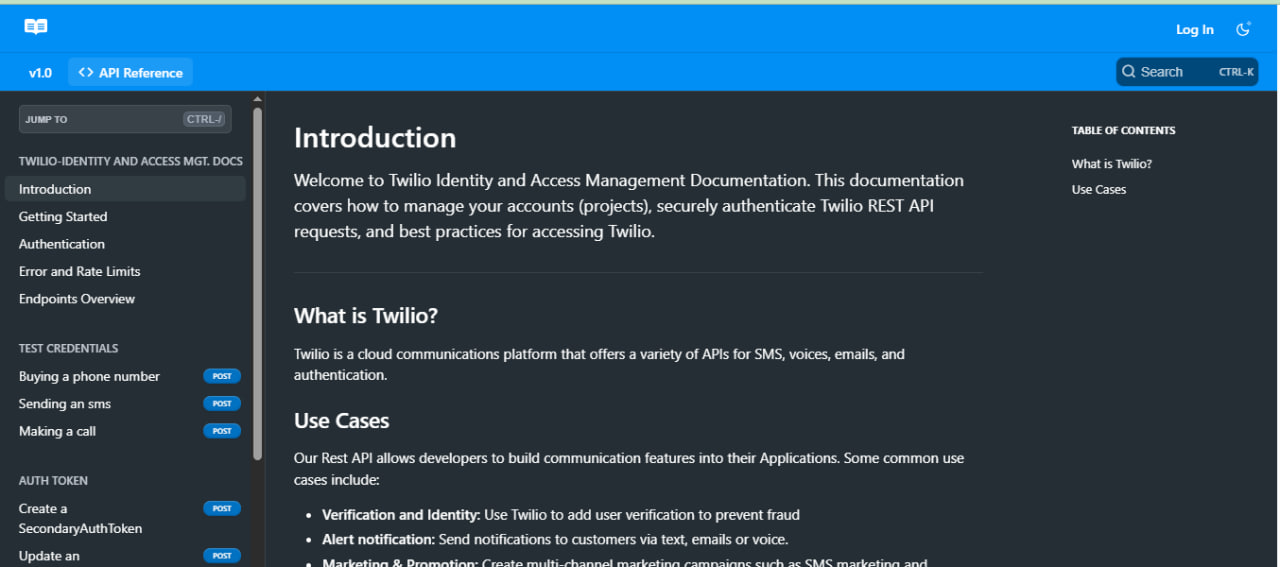
Task: Click the AUTH TOKEN section label
Action: 53,481
